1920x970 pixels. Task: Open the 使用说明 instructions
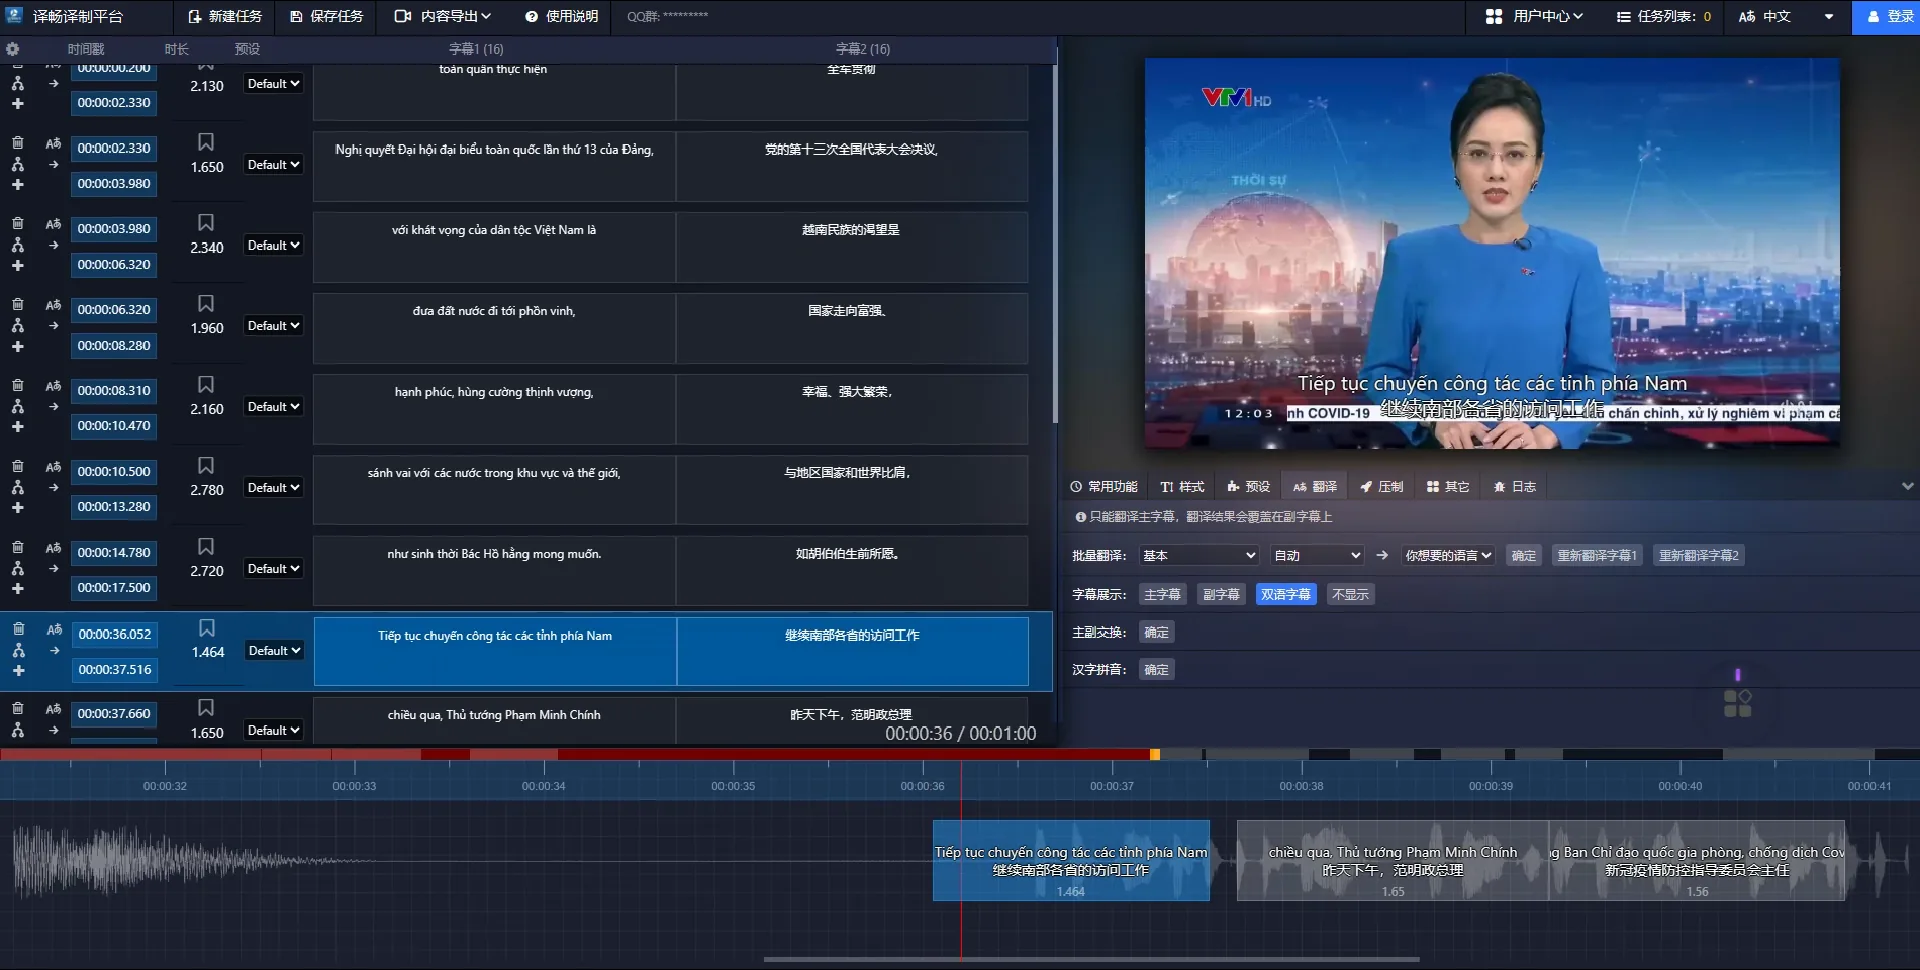coord(562,16)
